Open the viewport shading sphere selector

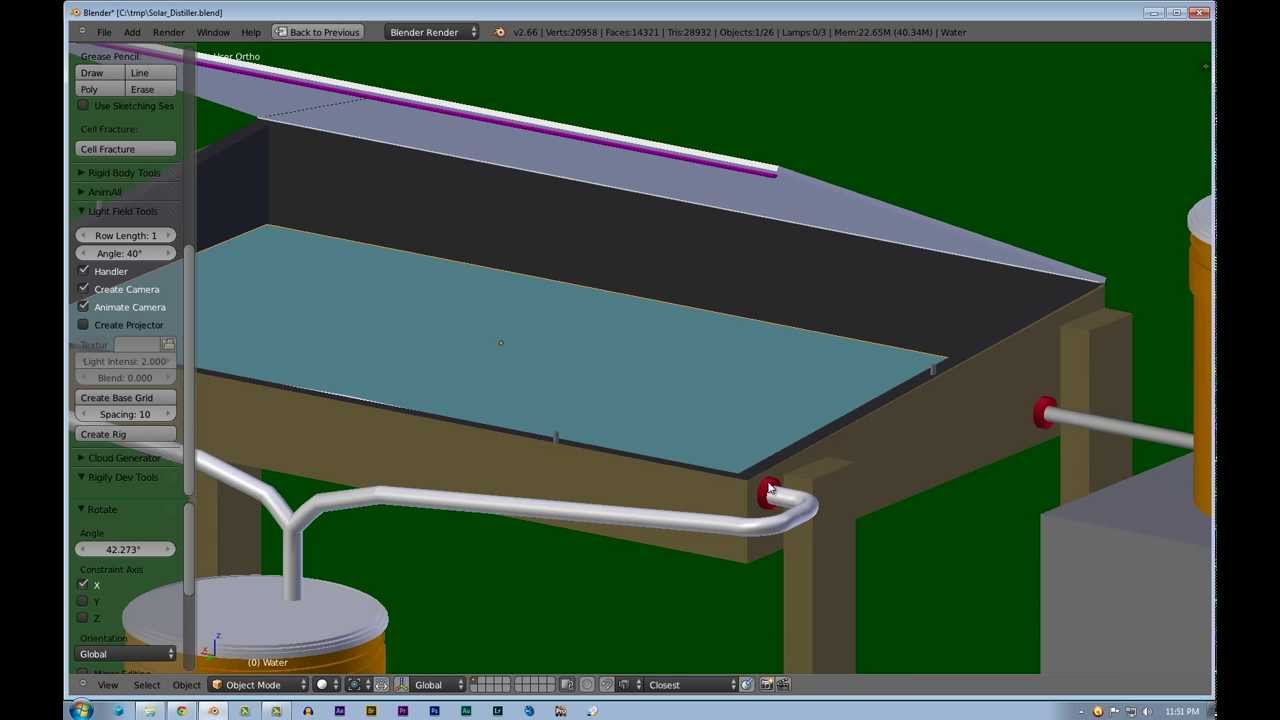(x=327, y=685)
